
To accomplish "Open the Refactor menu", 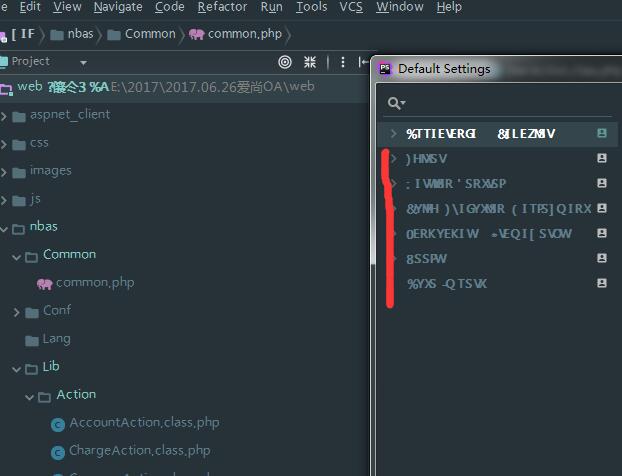I will tap(222, 7).
